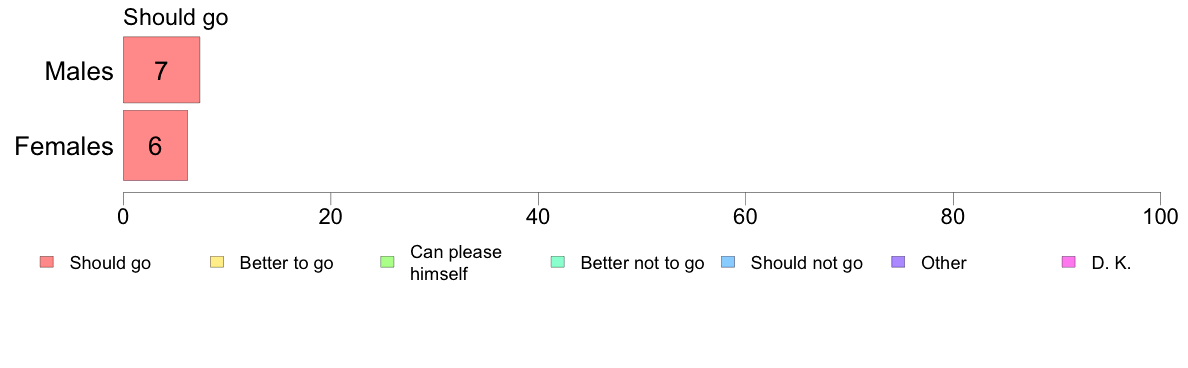The width and height of the screenshot is (1188, 368).
Task: Click the Better to go legend text
Action: click(x=286, y=264)
